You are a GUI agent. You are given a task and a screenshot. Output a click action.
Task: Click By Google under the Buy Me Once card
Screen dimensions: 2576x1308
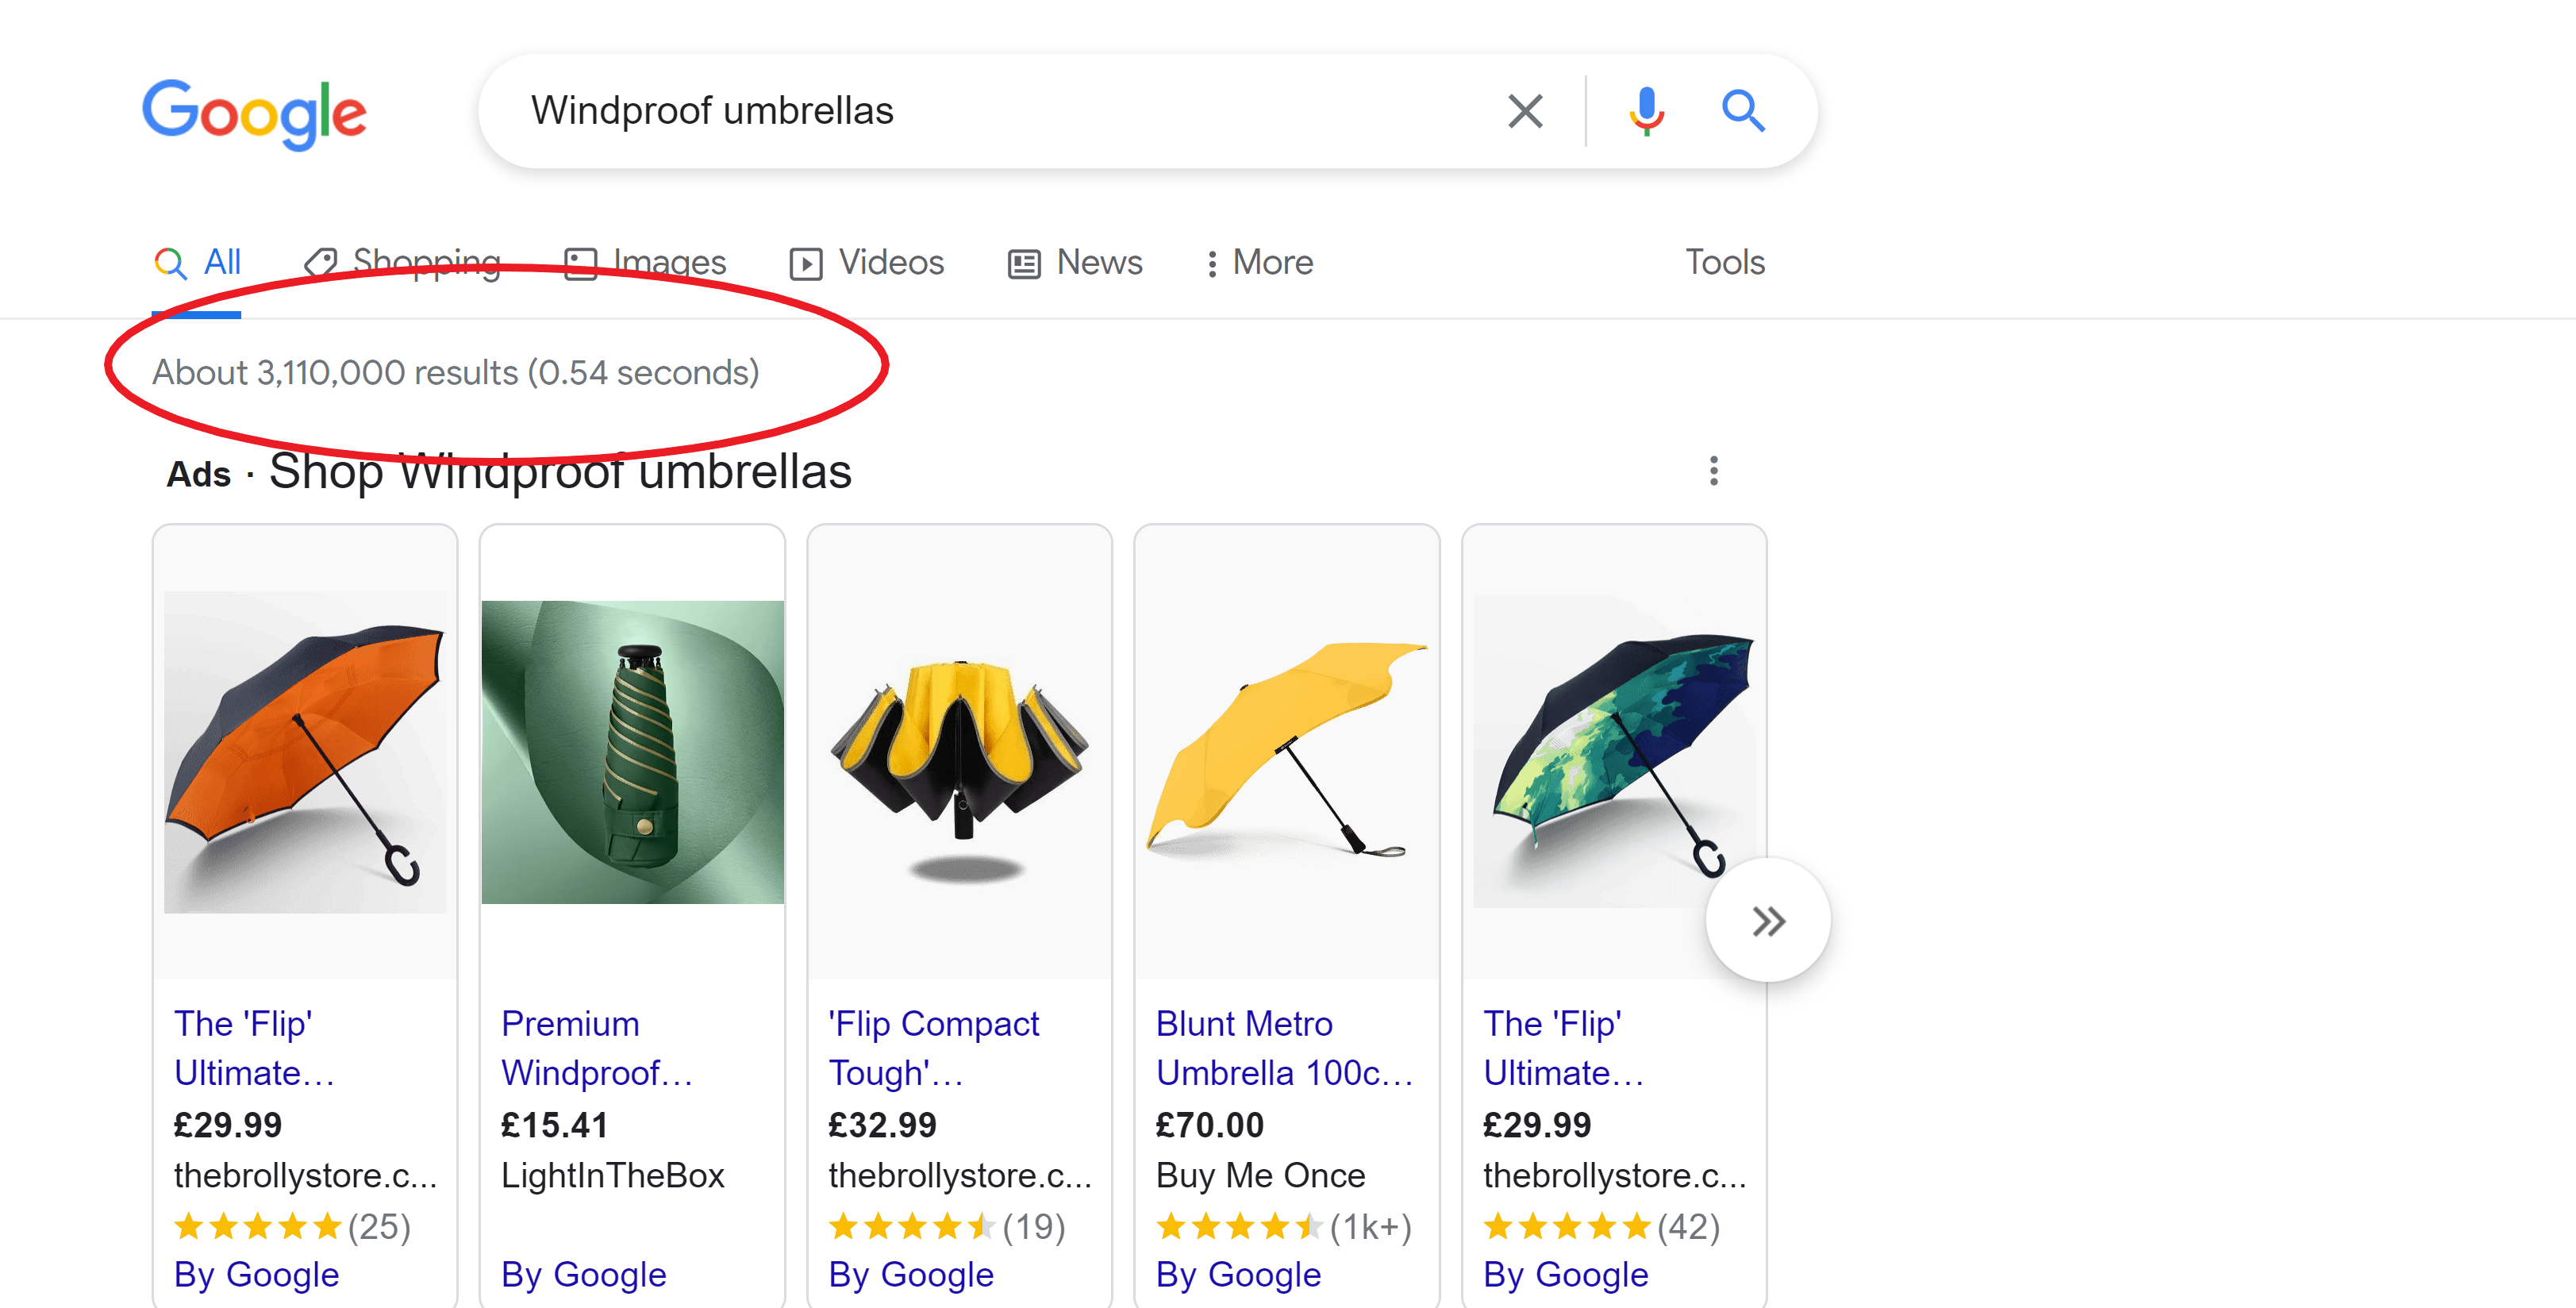pyautogui.click(x=1238, y=1275)
